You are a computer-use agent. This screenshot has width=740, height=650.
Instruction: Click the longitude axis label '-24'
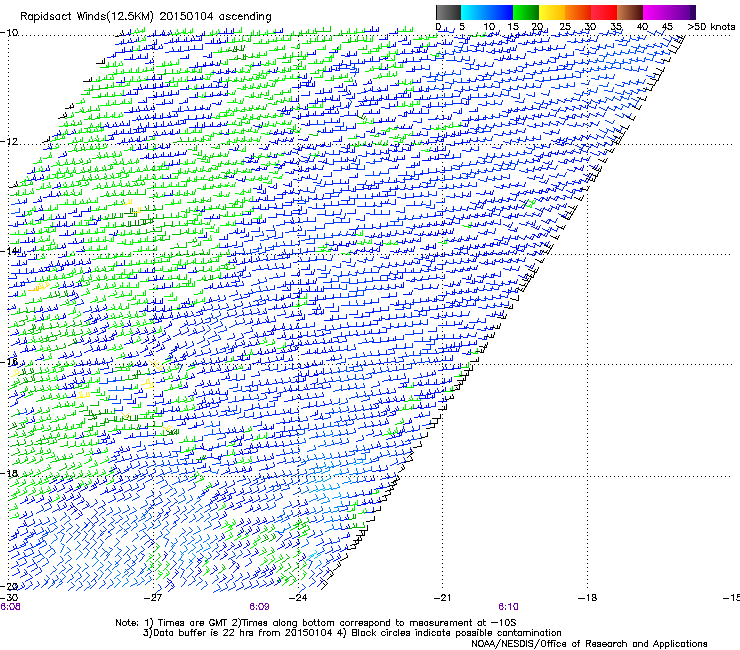[298, 598]
